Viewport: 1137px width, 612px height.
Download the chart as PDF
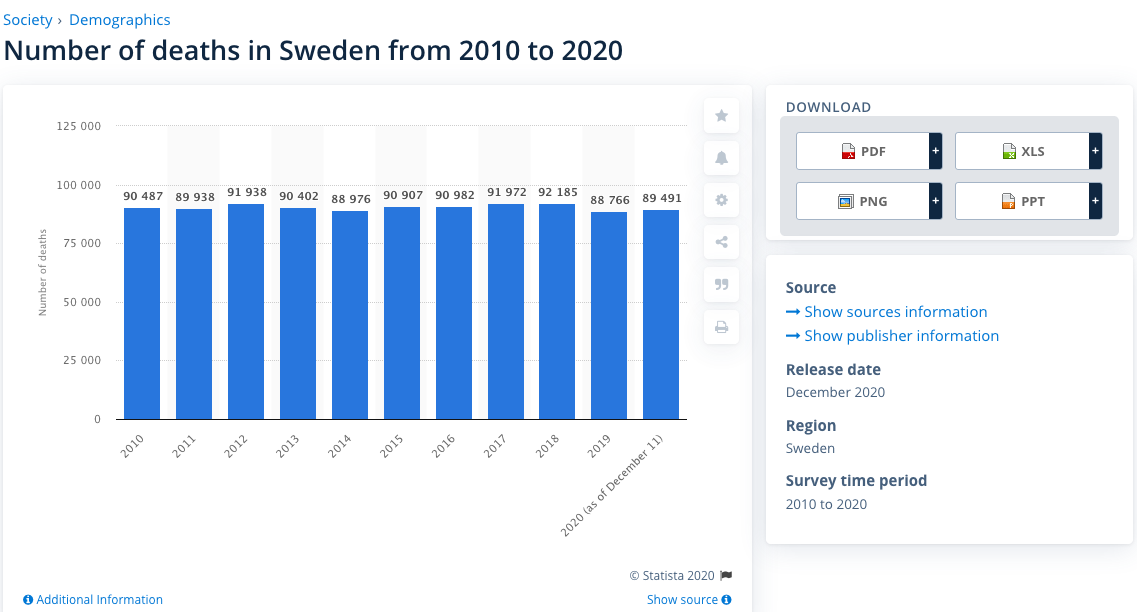click(862, 151)
